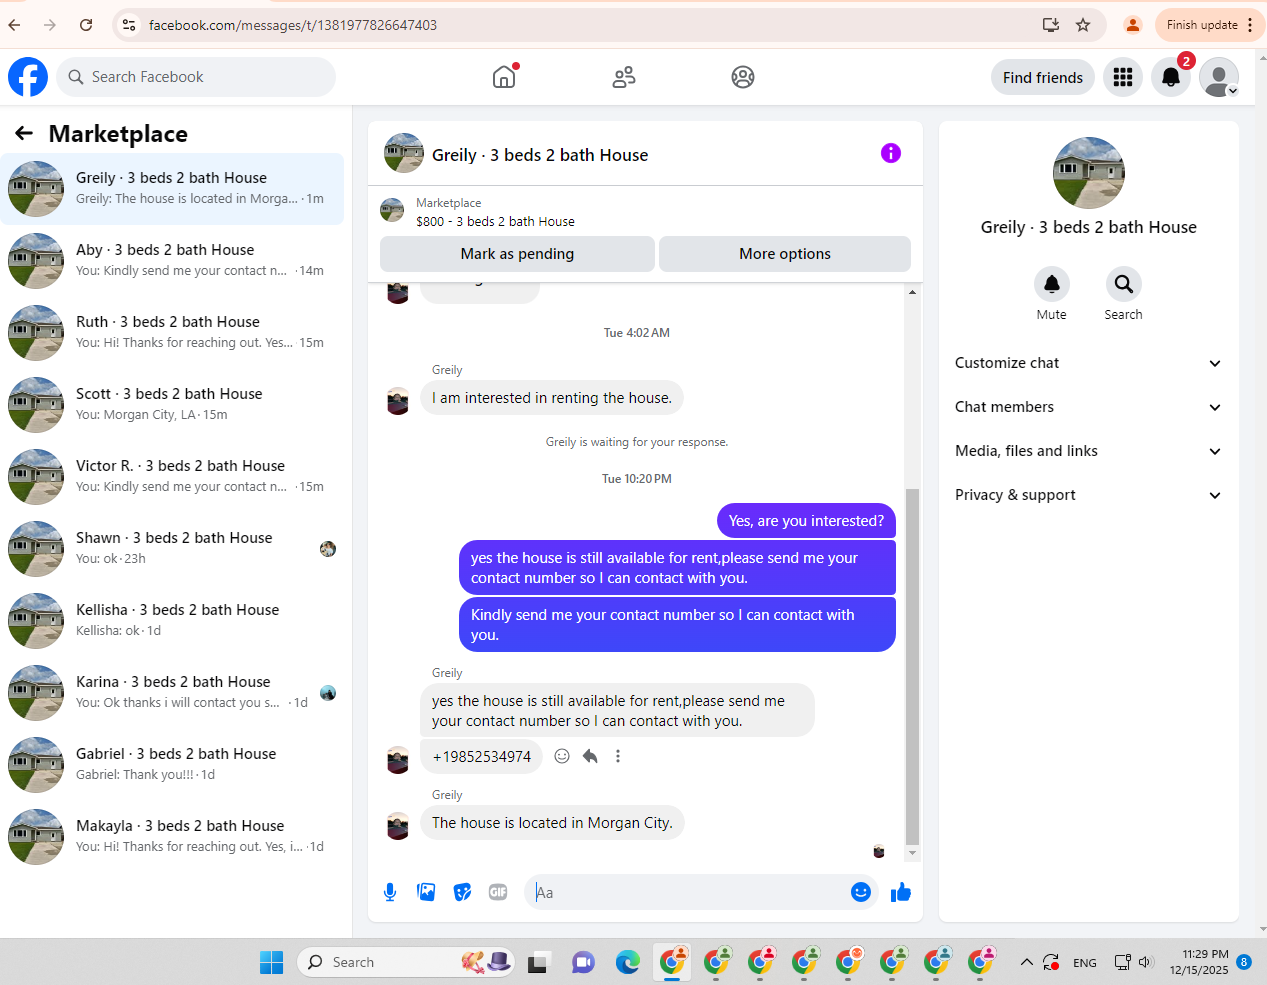Image resolution: width=1267 pixels, height=985 pixels.
Task: Open the Groups icon in top navigation
Action: 743,77
